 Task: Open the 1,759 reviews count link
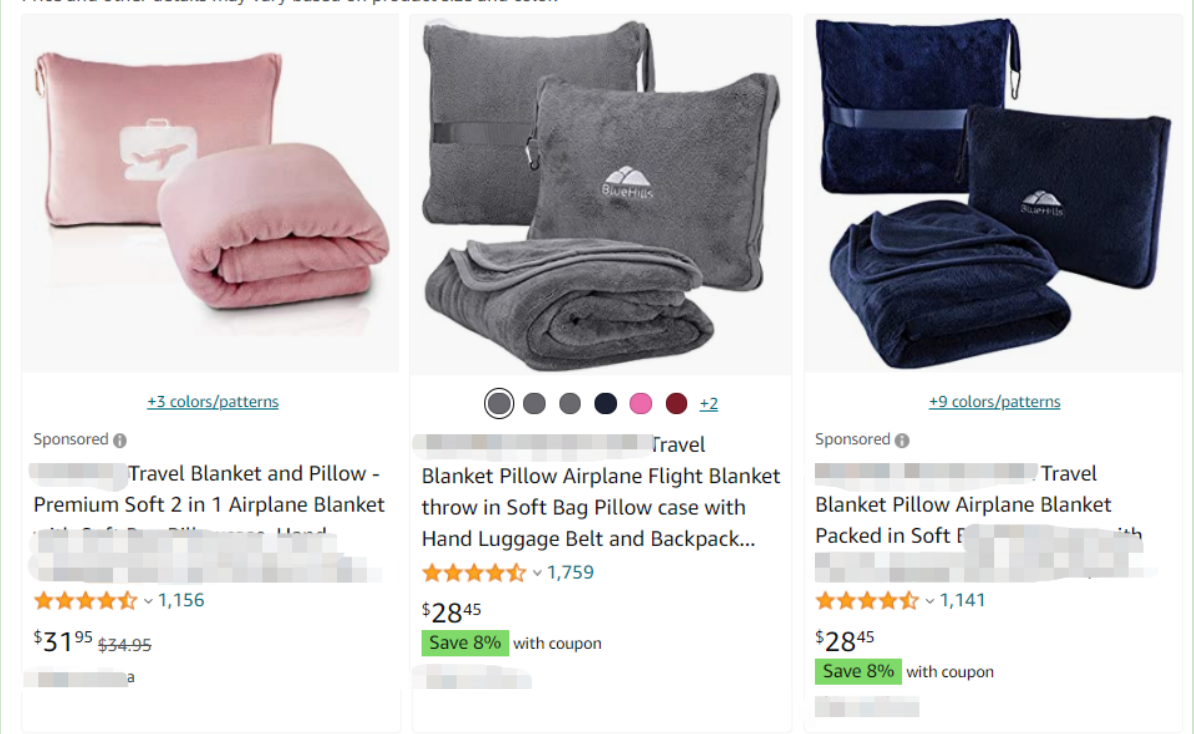coord(571,573)
